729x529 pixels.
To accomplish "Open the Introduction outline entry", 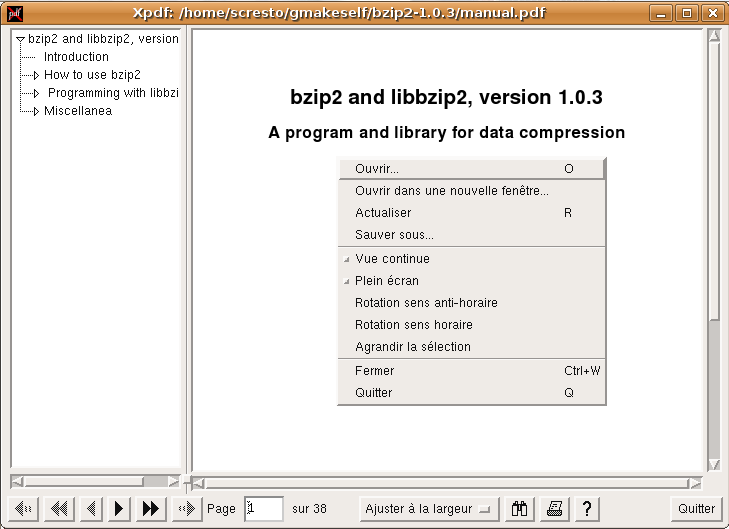I will point(76,57).
